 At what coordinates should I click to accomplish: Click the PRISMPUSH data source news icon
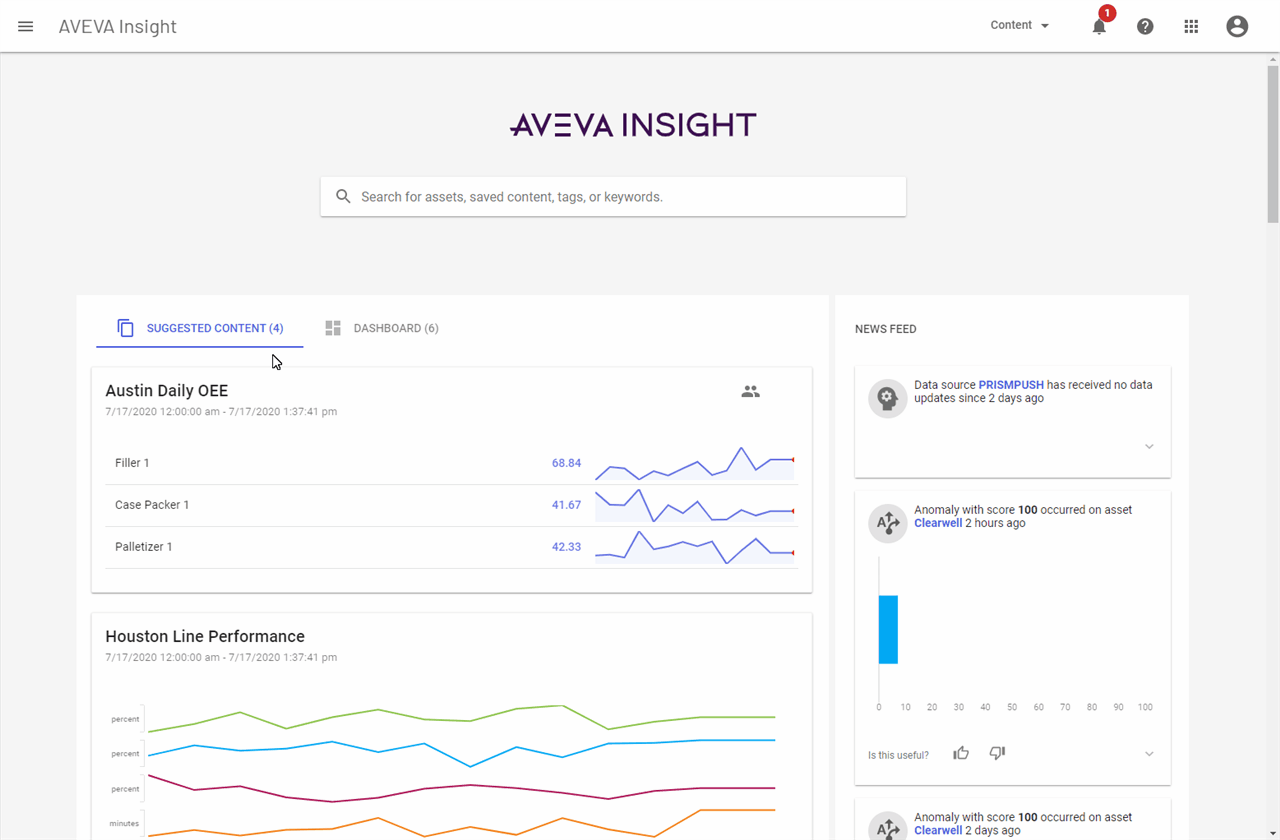[x=887, y=398]
